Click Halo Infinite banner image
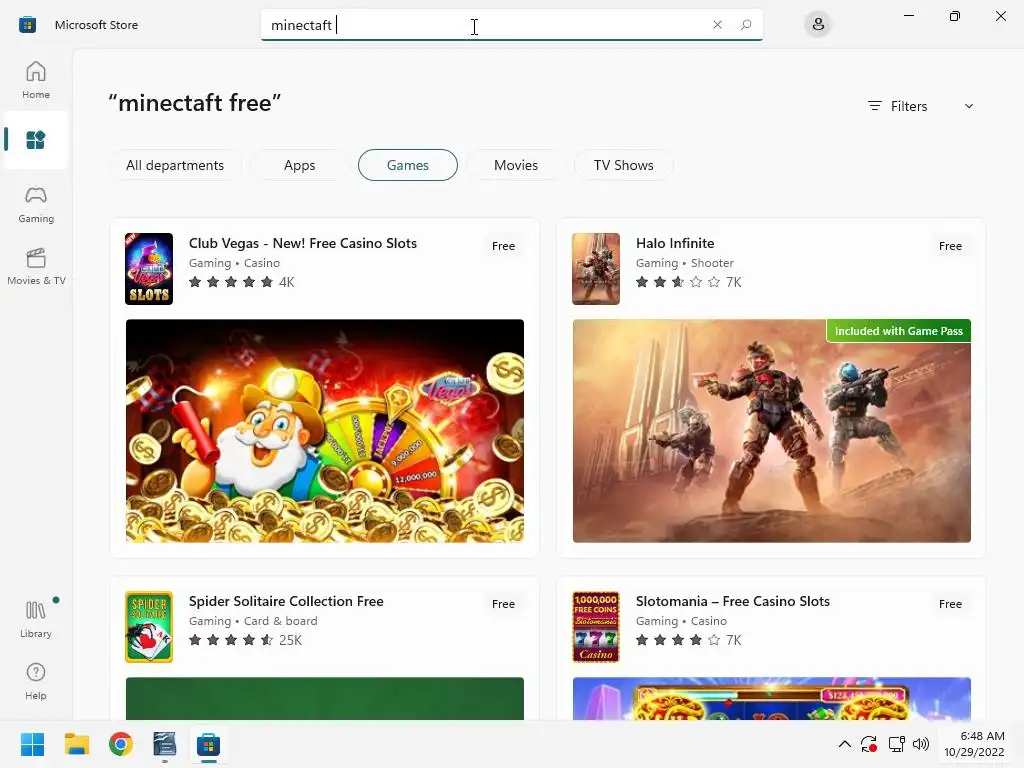Image resolution: width=1024 pixels, height=768 pixels. (x=772, y=431)
